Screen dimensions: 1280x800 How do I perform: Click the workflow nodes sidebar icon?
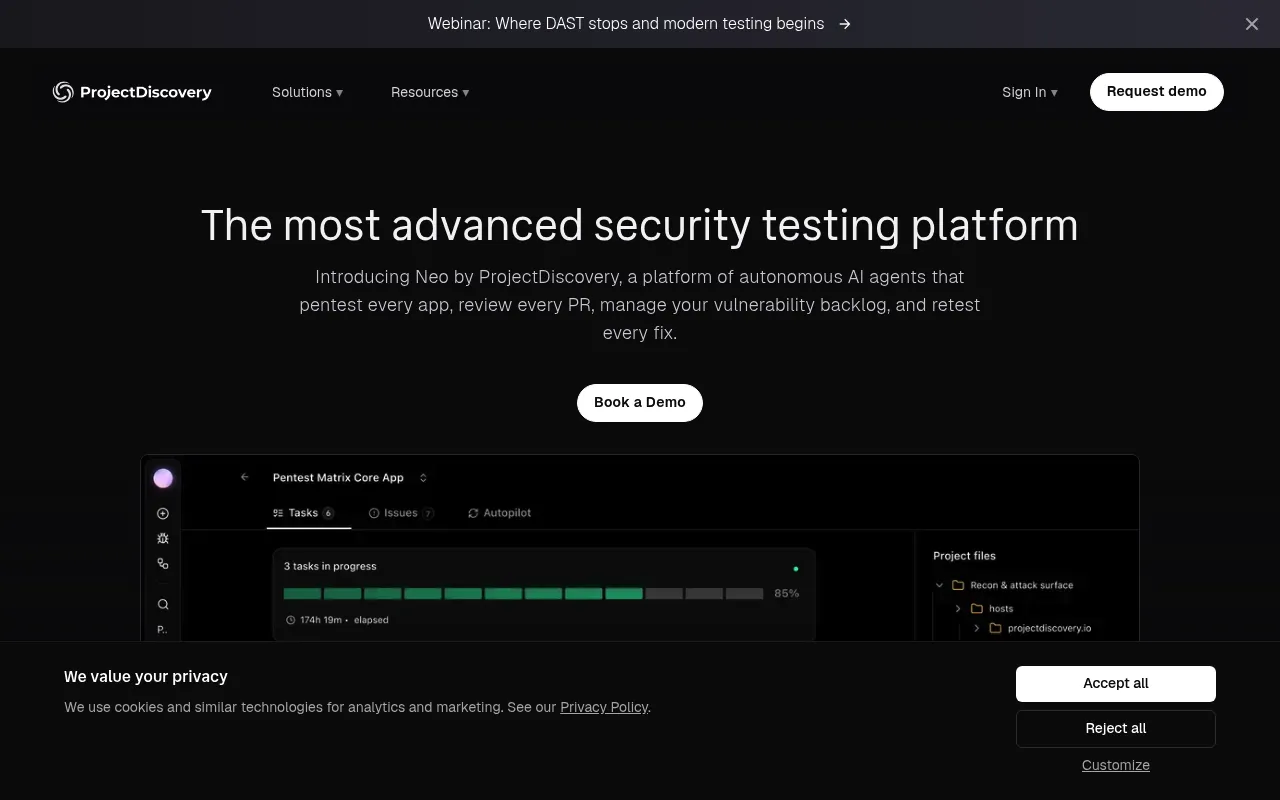pyautogui.click(x=163, y=564)
